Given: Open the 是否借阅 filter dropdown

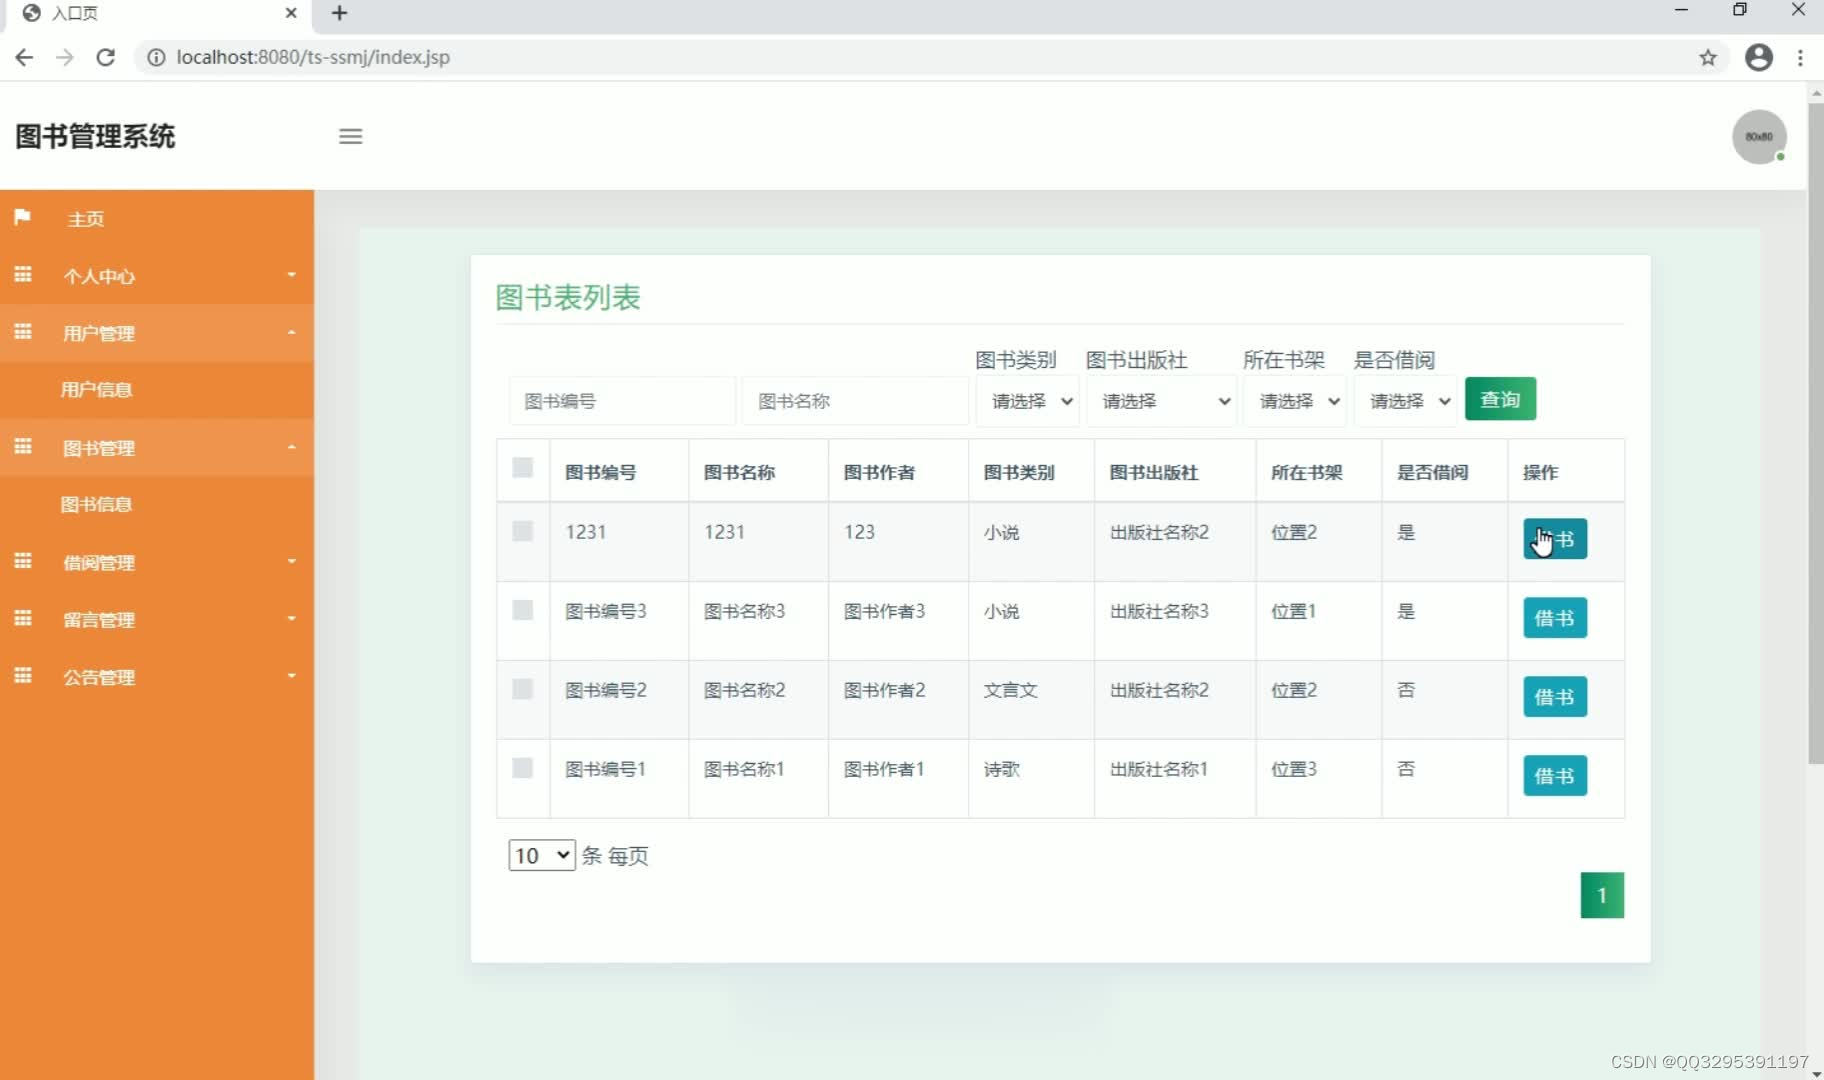Looking at the screenshot, I should coord(1405,401).
